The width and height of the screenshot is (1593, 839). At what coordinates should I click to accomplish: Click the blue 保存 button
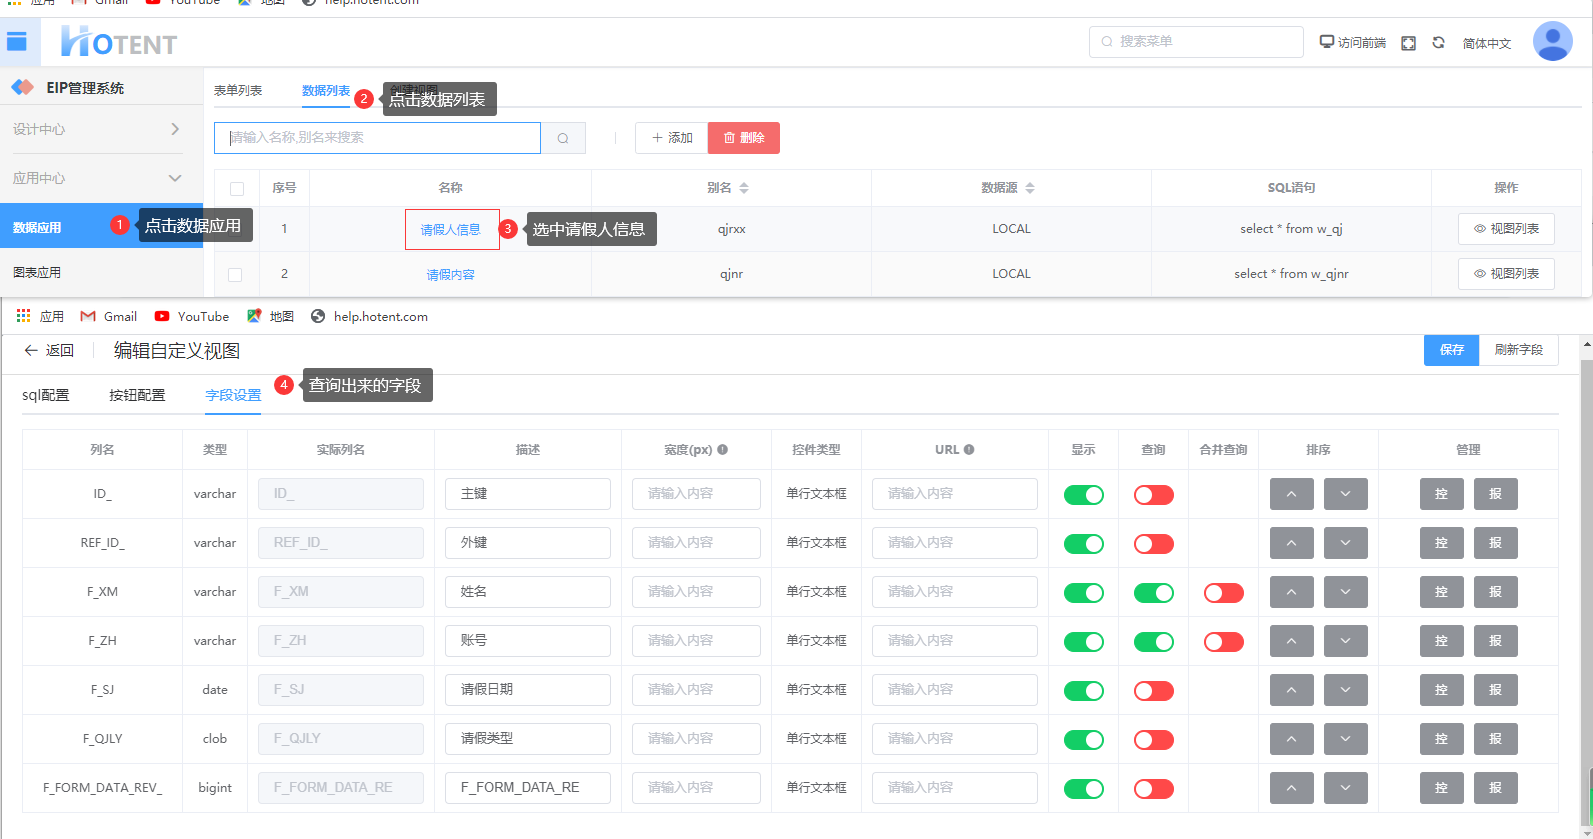coord(1451,350)
